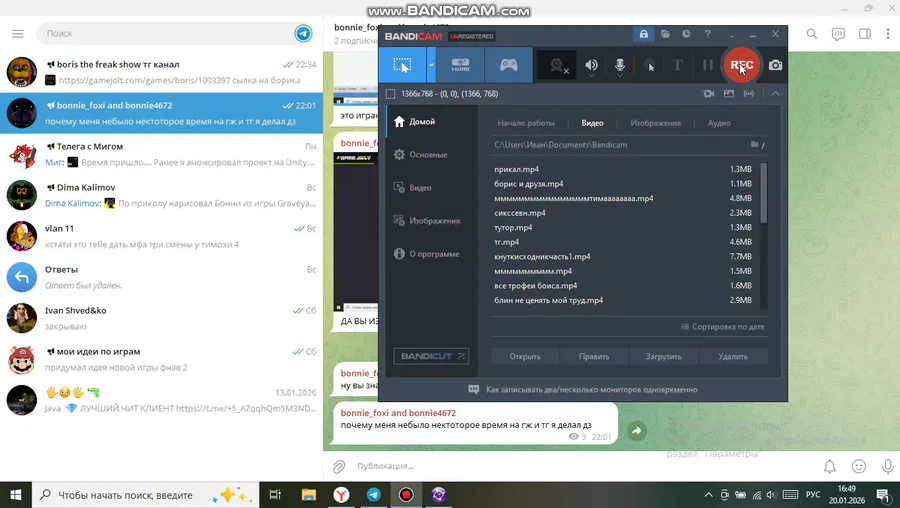Collapse Bandicam panel with chevron up
Viewport: 900px width, 508px height.
point(775,94)
